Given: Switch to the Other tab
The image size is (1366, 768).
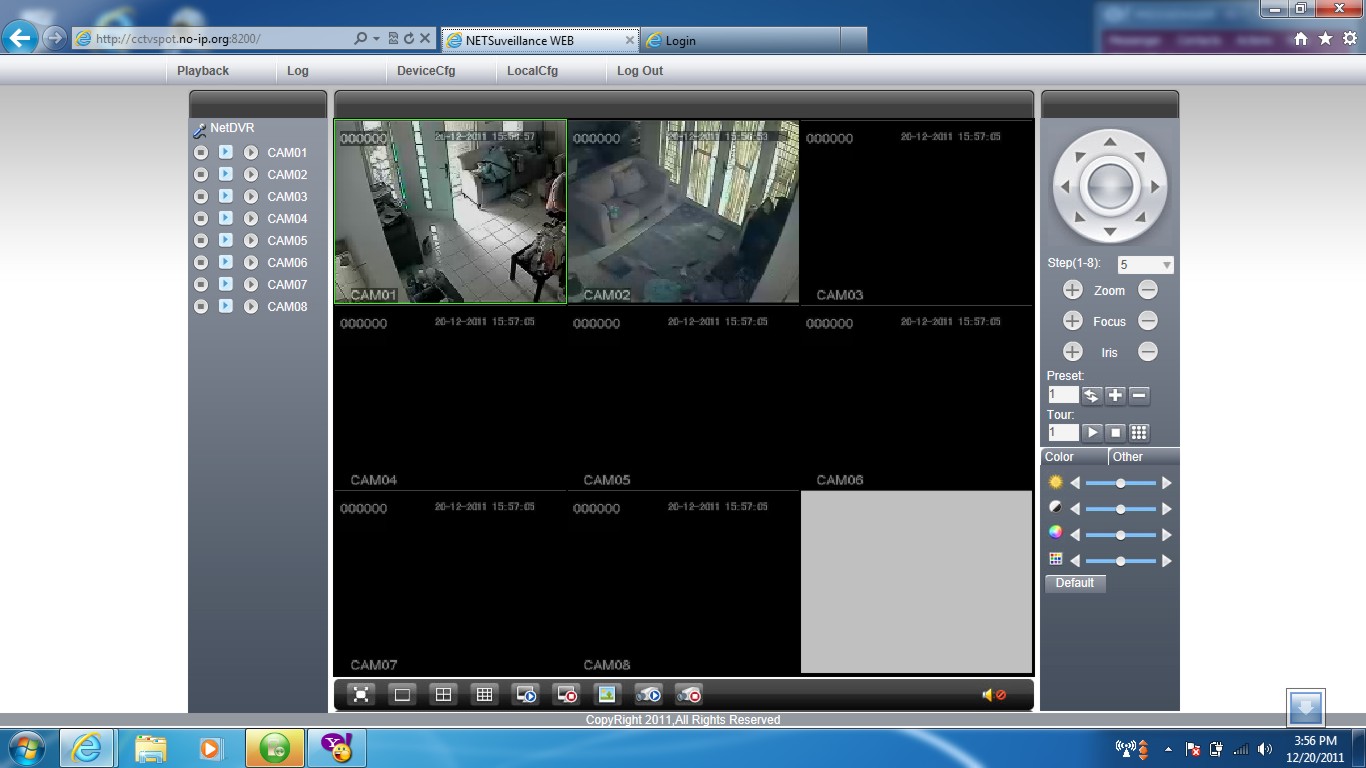Looking at the screenshot, I should tap(1128, 457).
